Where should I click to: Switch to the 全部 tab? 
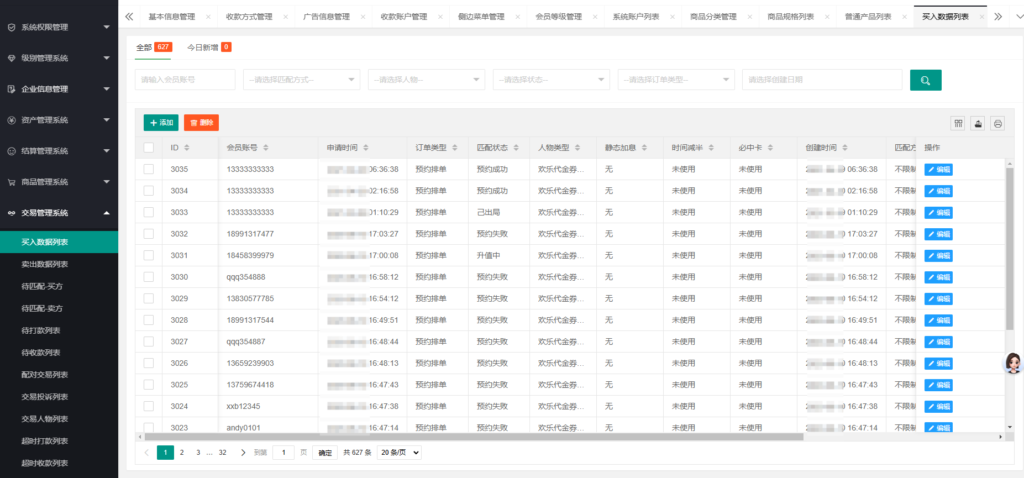[x=153, y=48]
